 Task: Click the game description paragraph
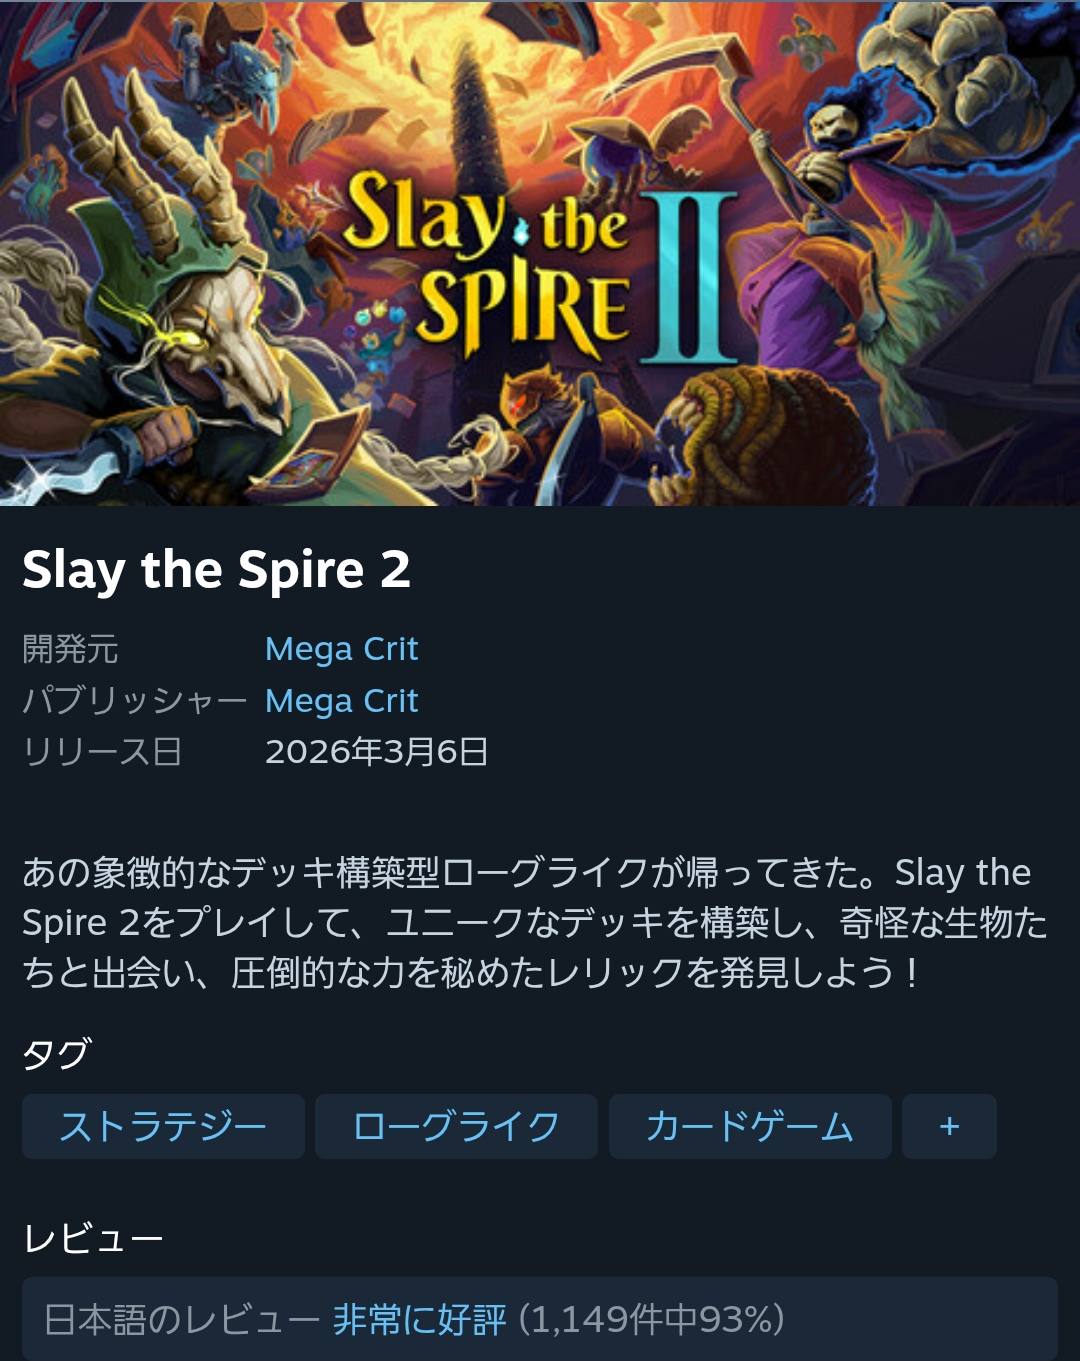[535, 922]
